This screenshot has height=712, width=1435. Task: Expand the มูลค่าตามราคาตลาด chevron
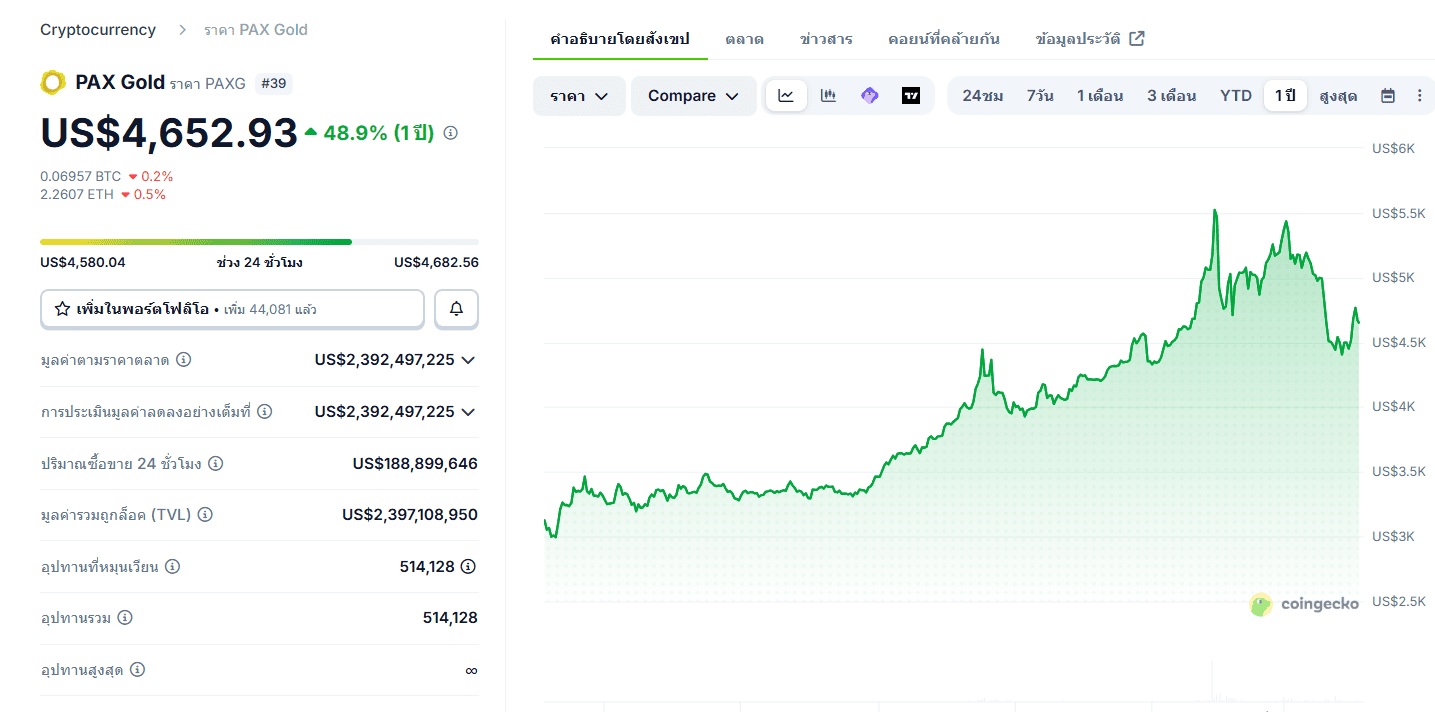point(468,360)
